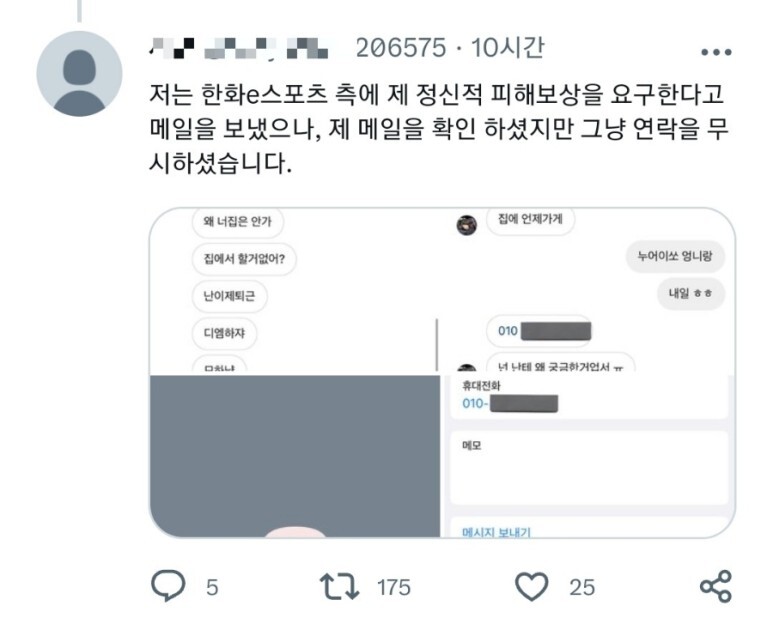773x630 pixels.
Task: Click the pixelated username of the author
Action: (x=239, y=48)
